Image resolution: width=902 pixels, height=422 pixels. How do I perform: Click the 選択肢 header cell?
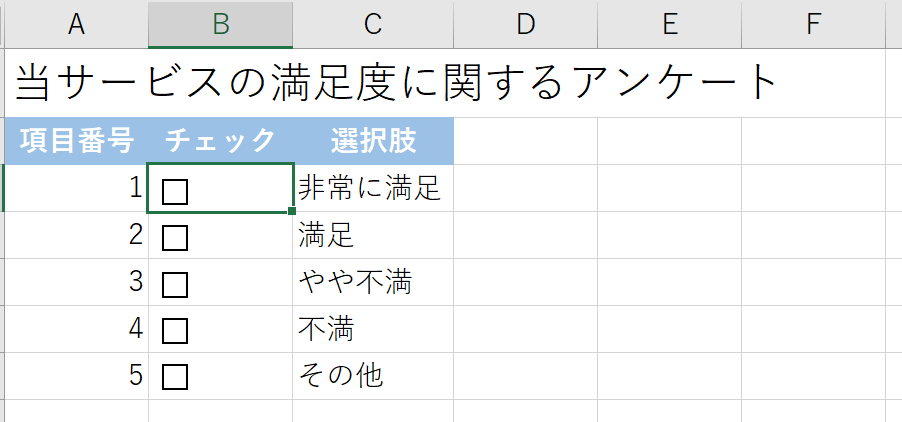click(x=373, y=141)
